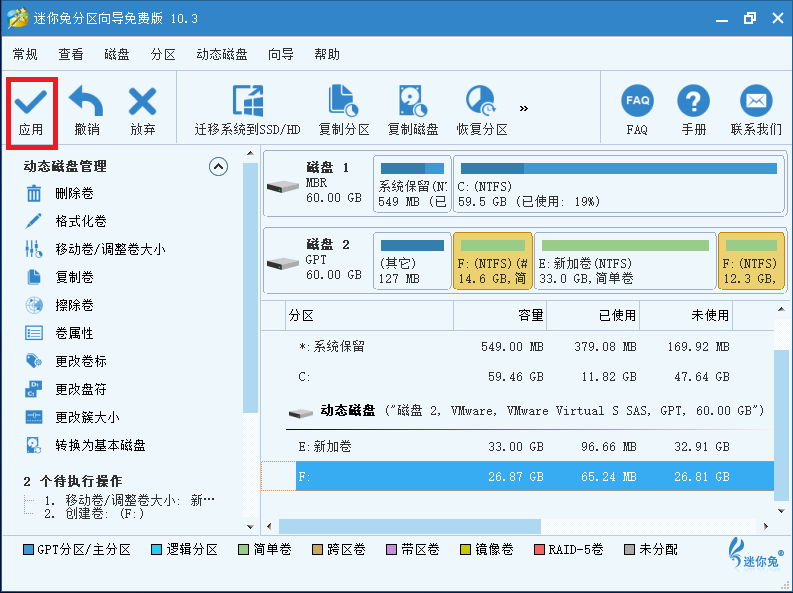Select pending operation 2 Create Volume (F:)
The width and height of the screenshot is (793, 593).
(x=94, y=514)
